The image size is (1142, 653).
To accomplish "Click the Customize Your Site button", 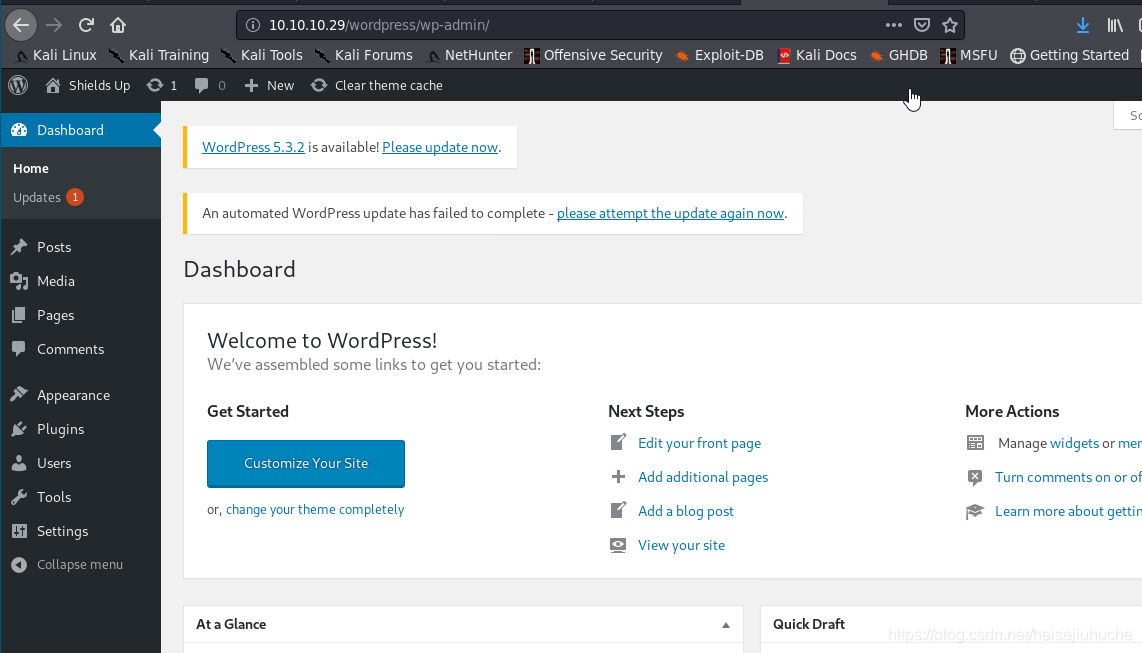I will [306, 464].
